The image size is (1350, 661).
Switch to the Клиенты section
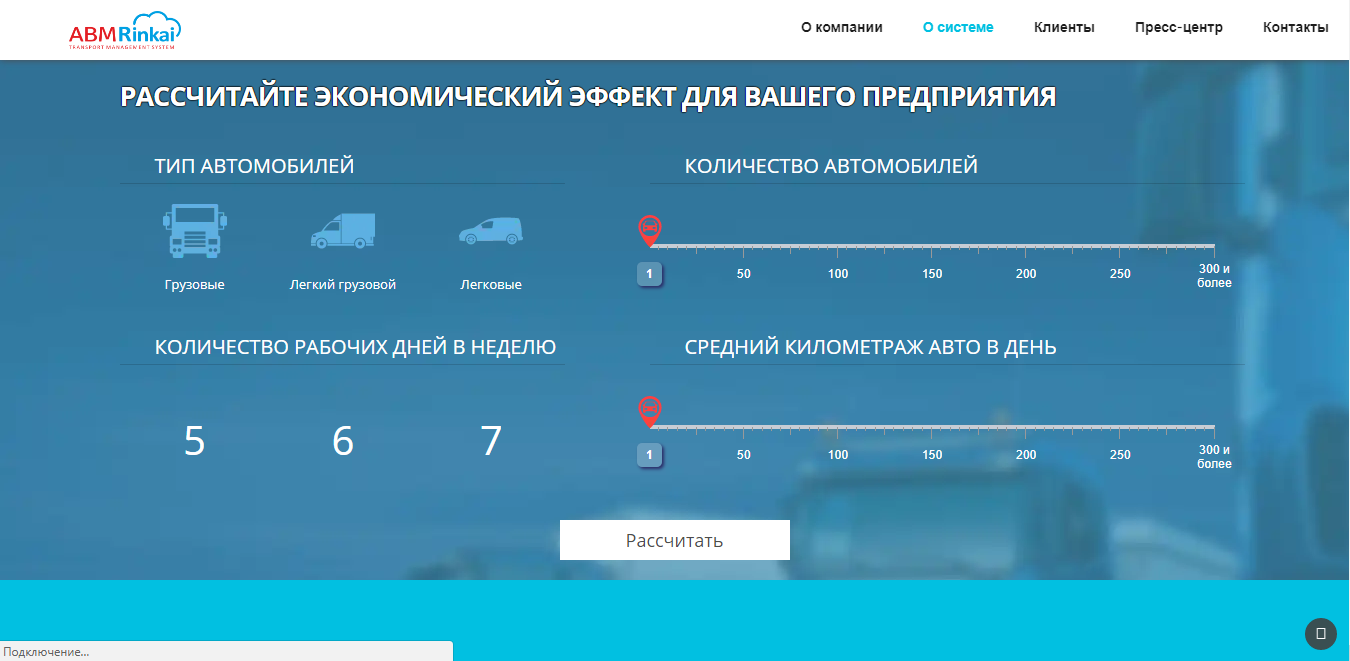point(1064,27)
